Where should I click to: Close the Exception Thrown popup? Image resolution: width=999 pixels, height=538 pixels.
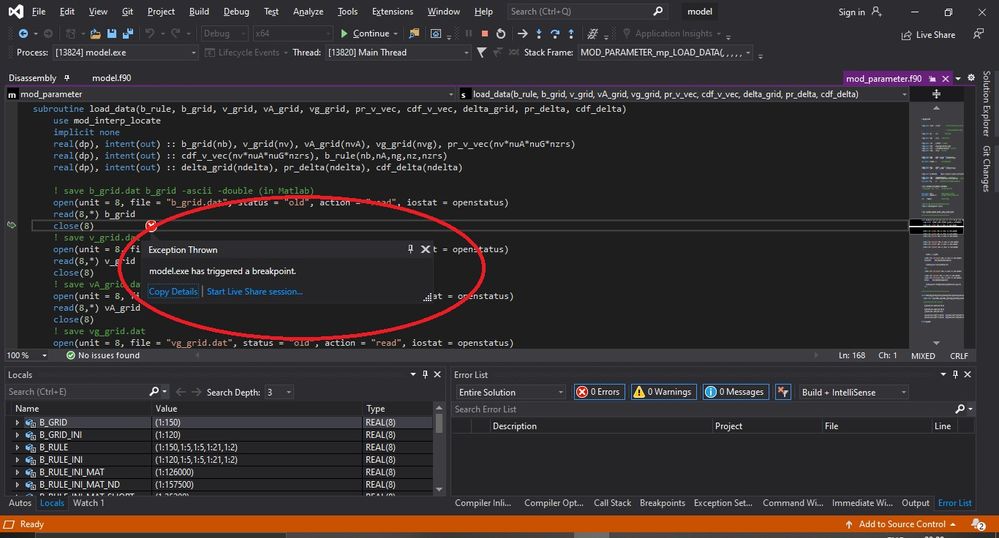426,249
